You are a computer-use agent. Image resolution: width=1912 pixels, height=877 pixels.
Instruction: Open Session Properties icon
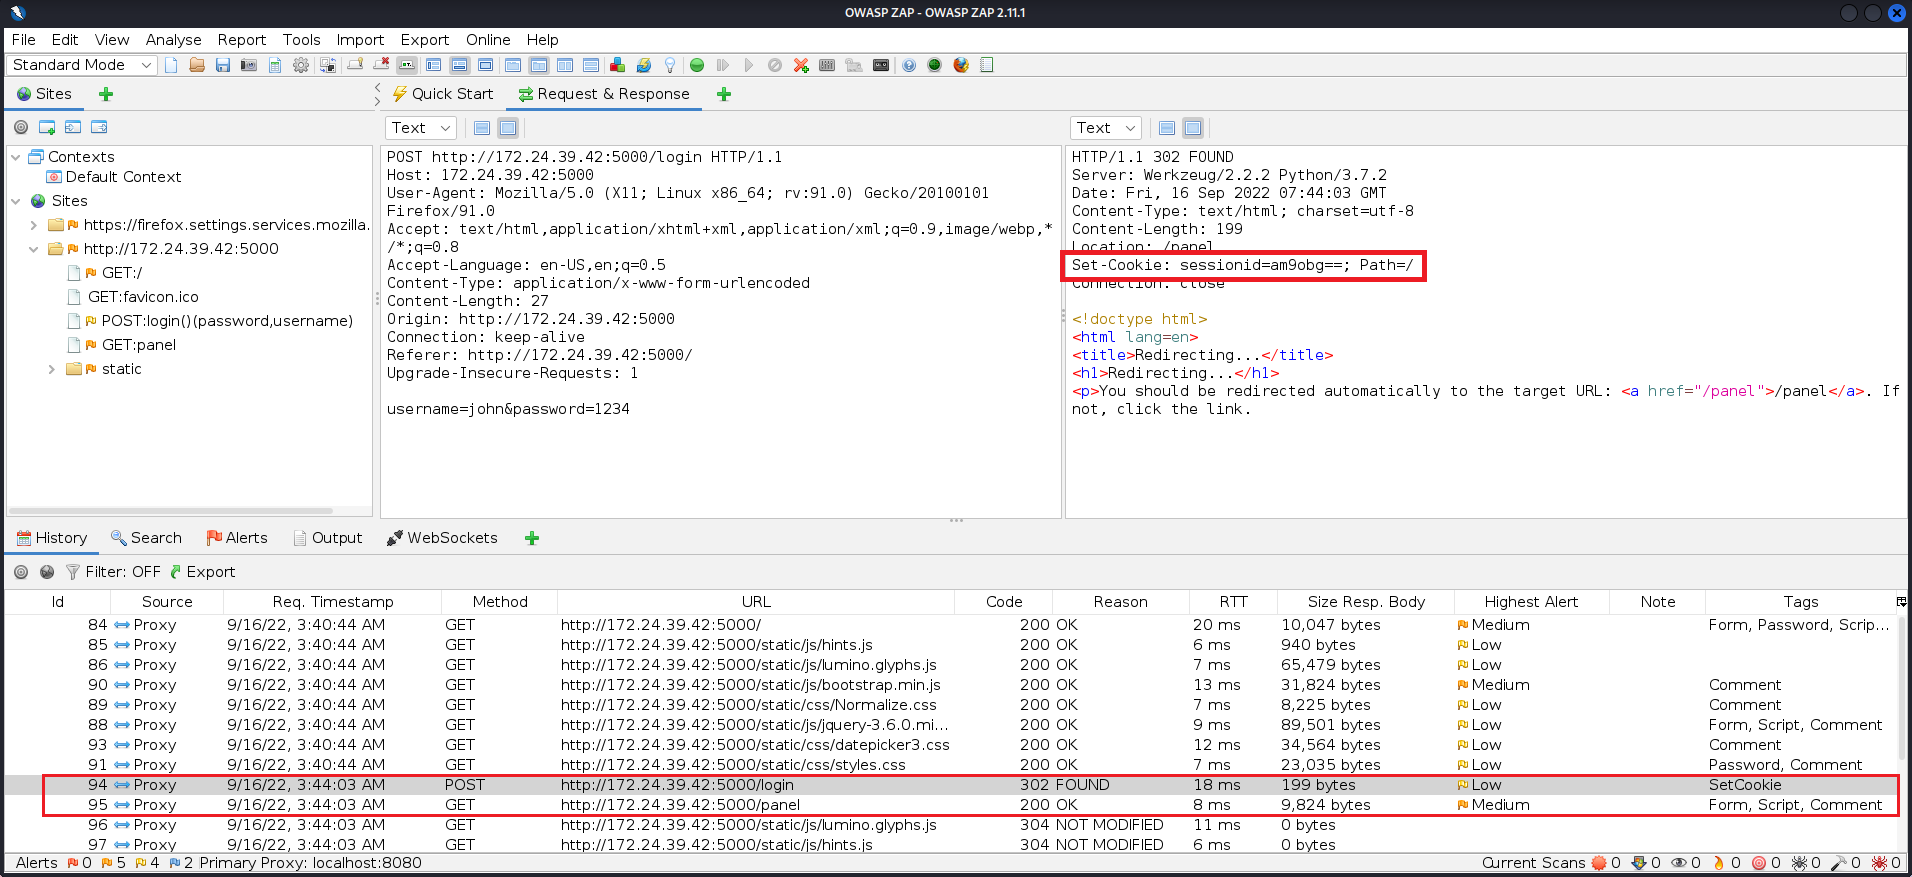(275, 65)
